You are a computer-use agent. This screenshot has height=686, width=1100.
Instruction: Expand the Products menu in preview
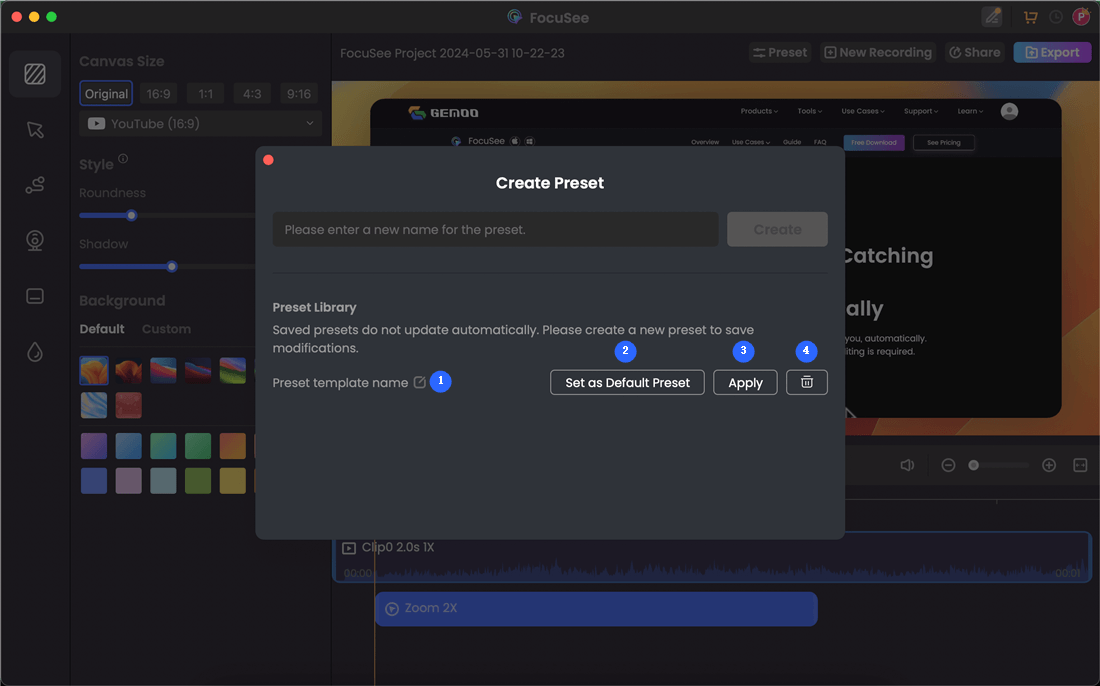coord(759,111)
